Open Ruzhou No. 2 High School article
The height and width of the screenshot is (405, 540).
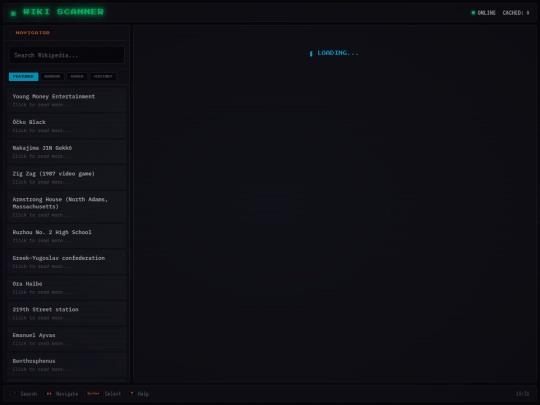coord(67,236)
